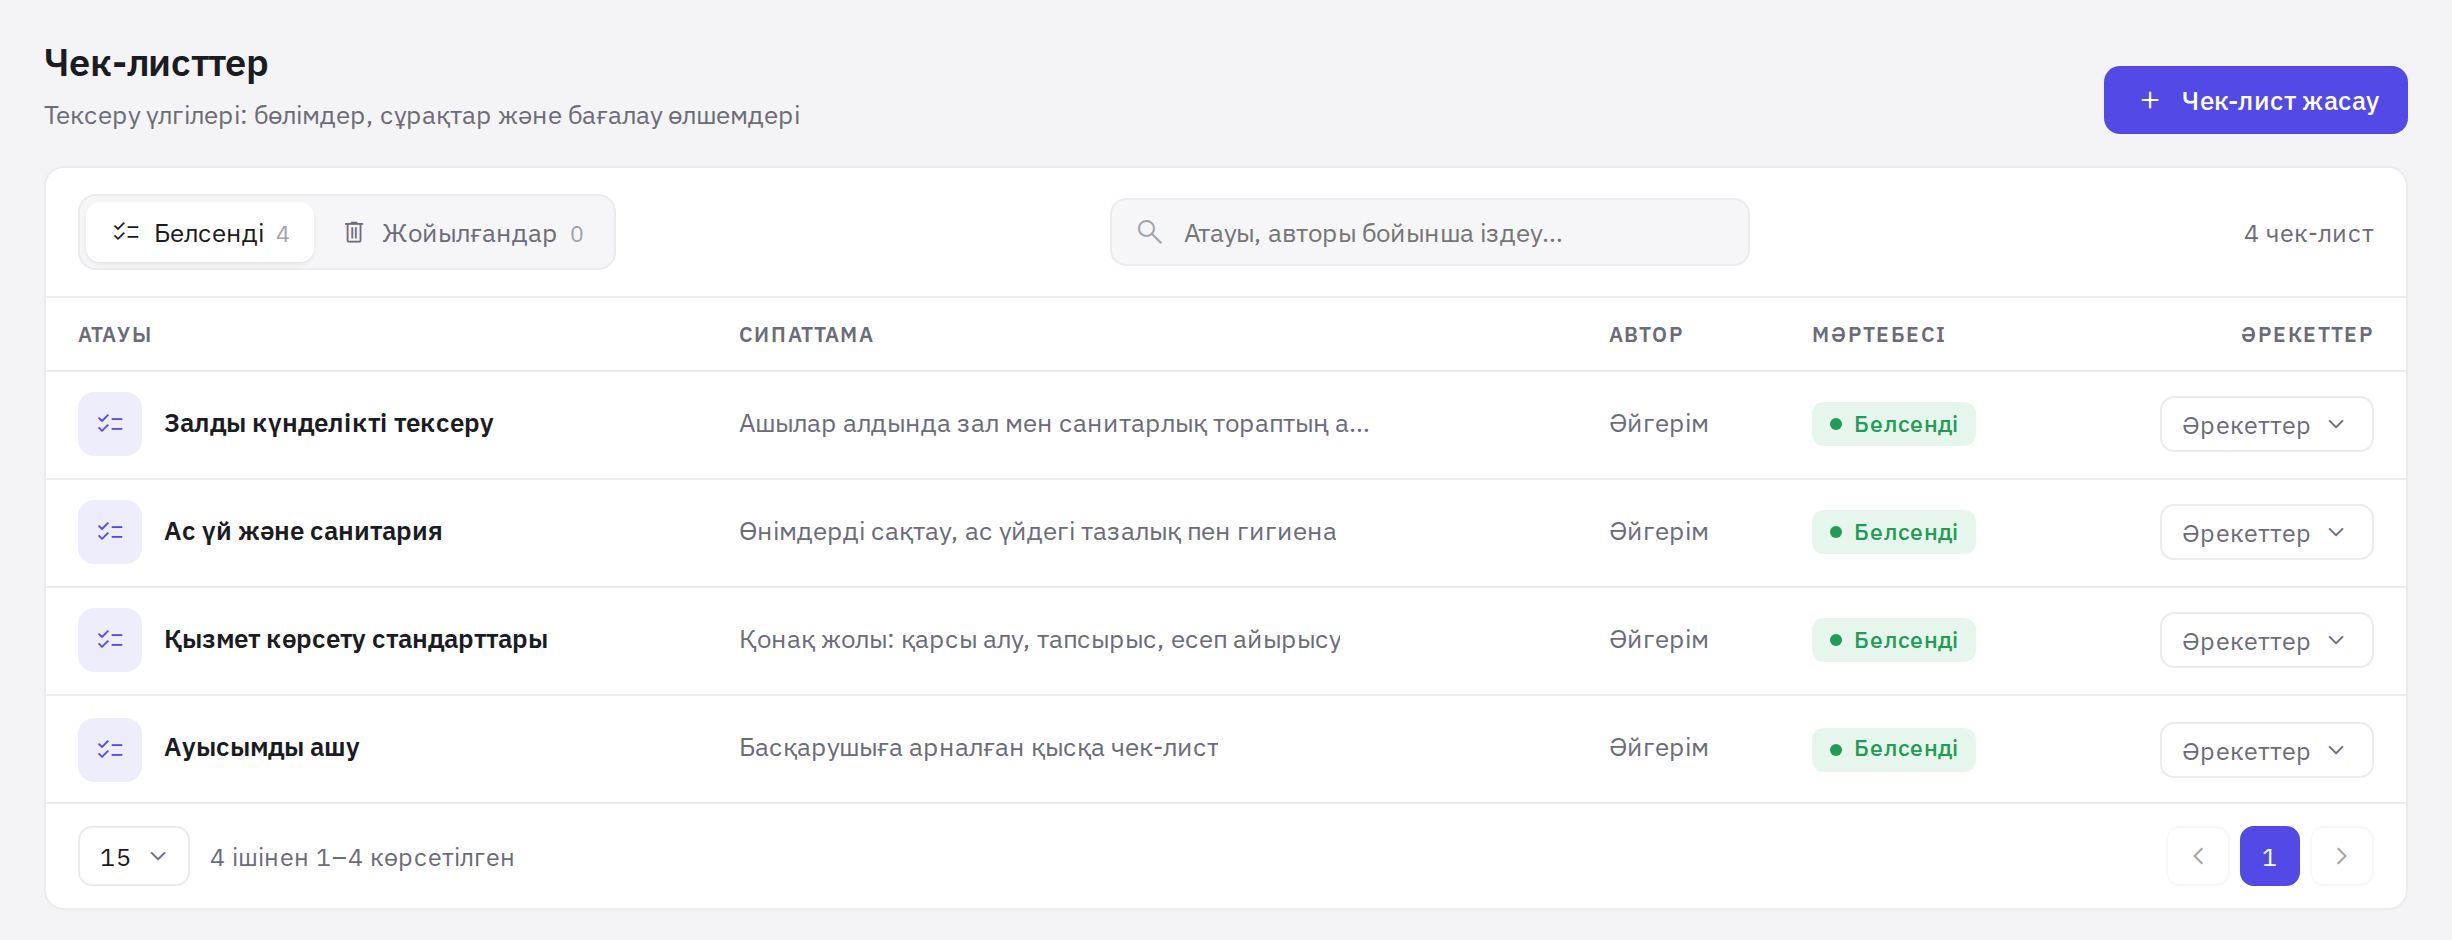Image resolution: width=2452 pixels, height=940 pixels.
Task: Click the 4 чек-лист counter text
Action: (x=2308, y=233)
